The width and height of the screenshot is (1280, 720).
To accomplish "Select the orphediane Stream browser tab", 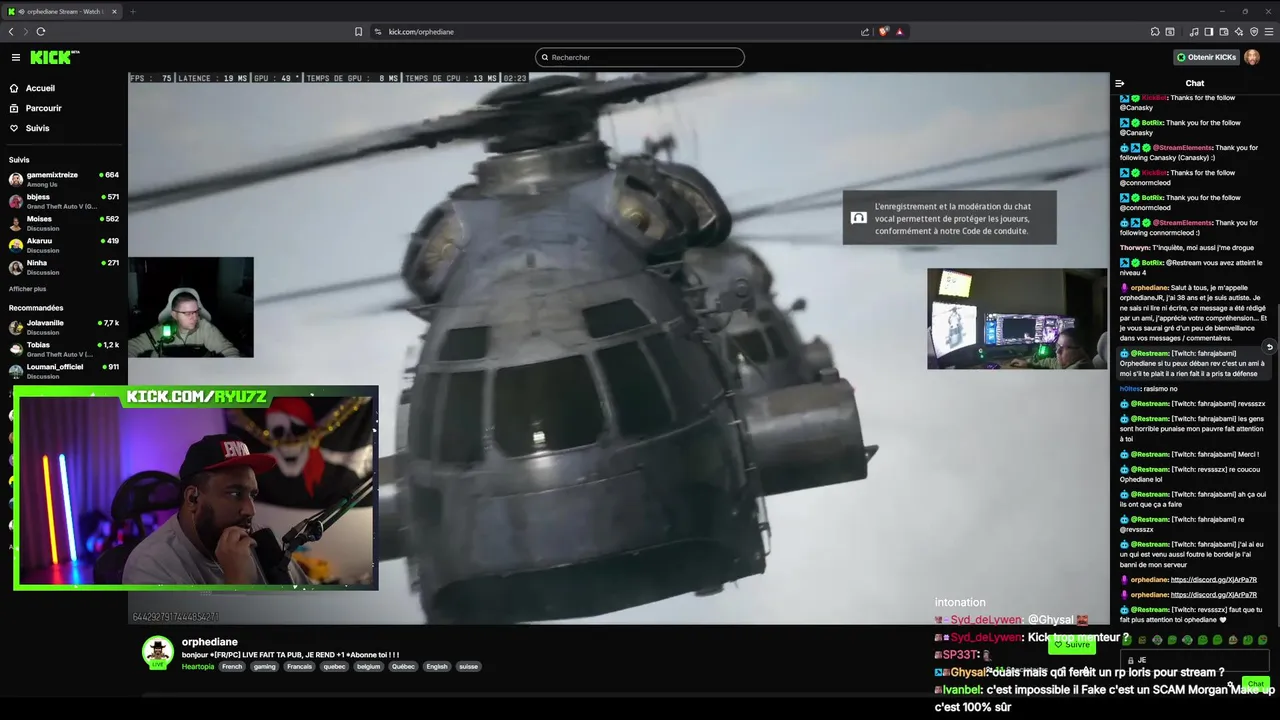I will click(x=63, y=11).
